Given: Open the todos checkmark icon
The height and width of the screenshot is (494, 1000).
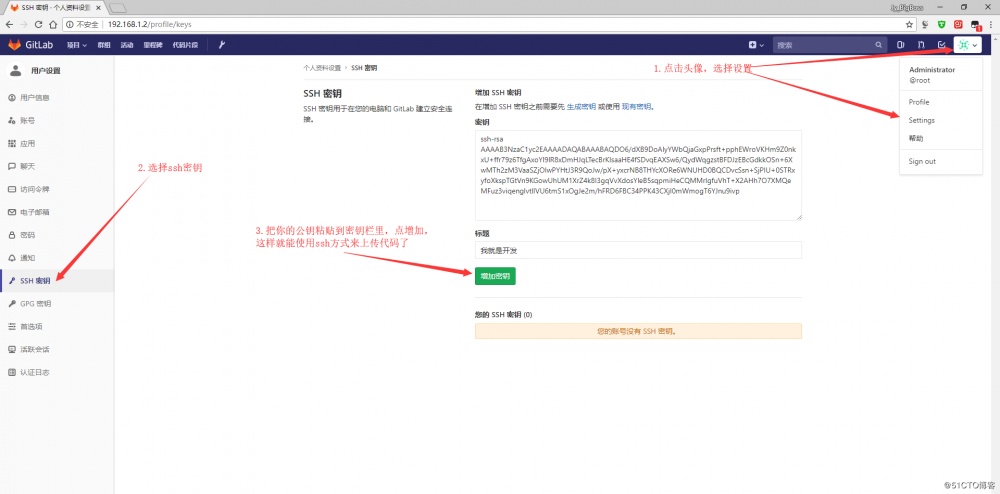Looking at the screenshot, I should point(941,45).
